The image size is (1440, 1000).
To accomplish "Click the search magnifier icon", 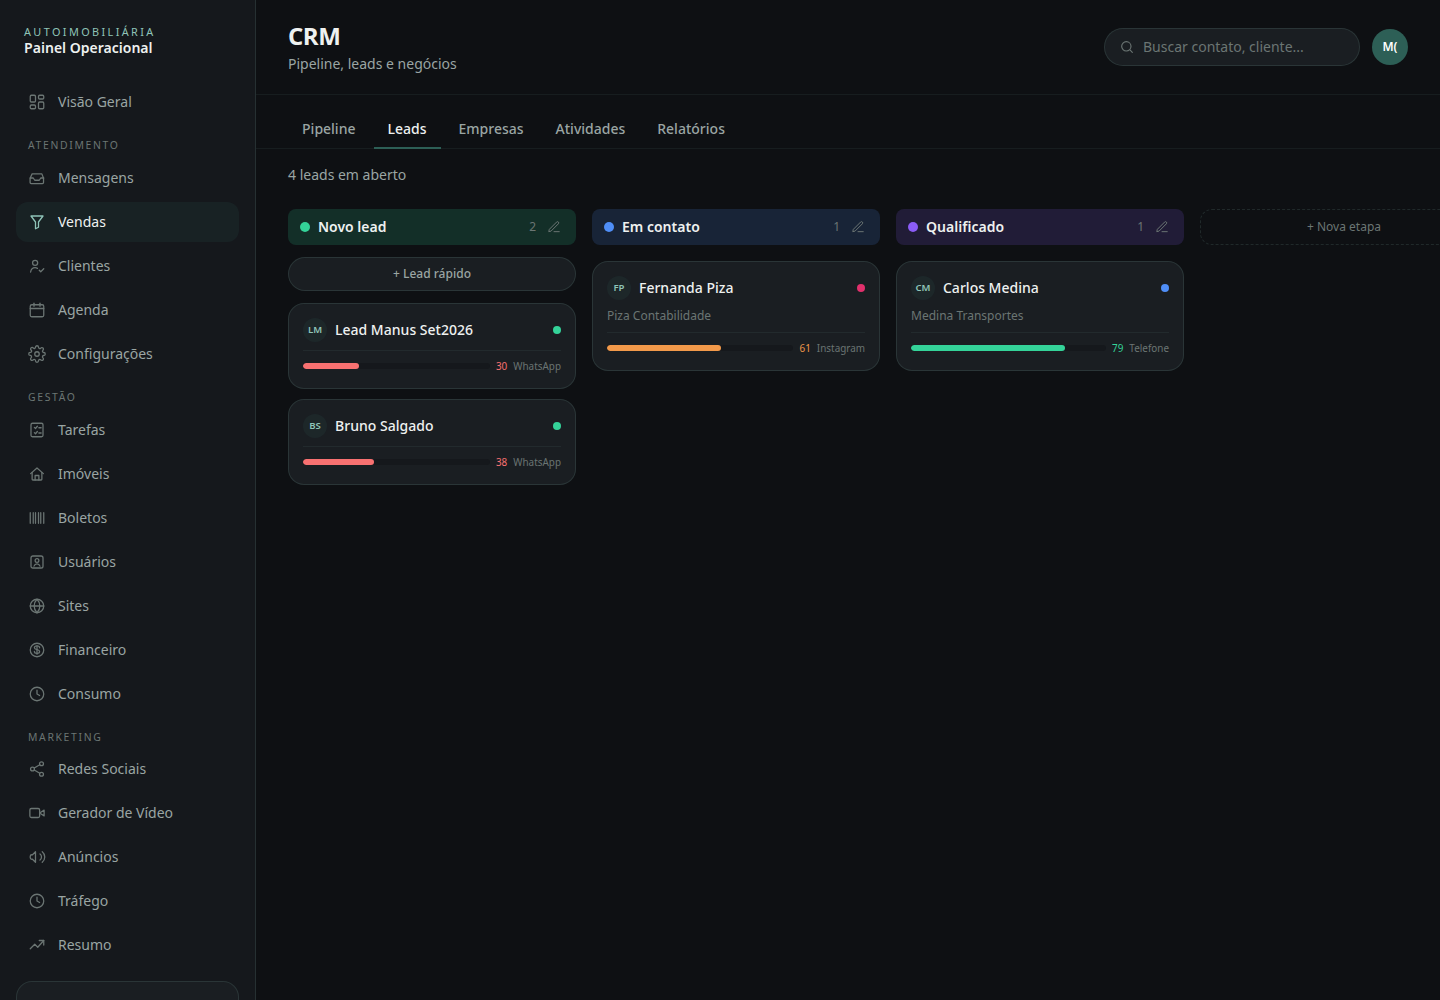I will pyautogui.click(x=1127, y=47).
